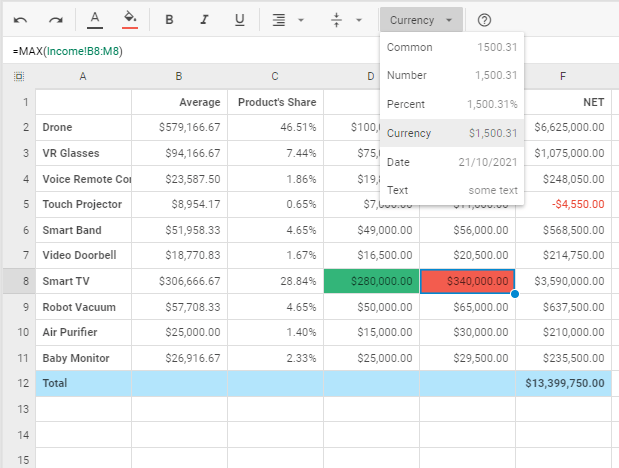Click row 12 header

(x=19, y=383)
